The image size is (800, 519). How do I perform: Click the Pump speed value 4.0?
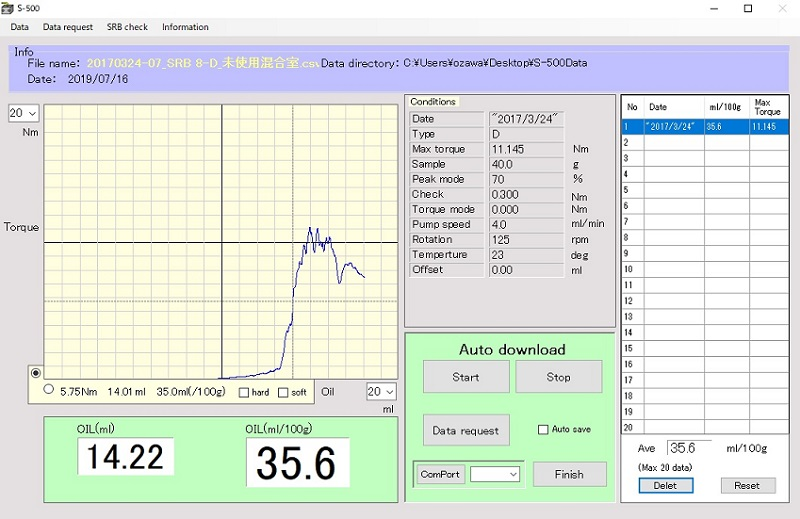click(526, 225)
